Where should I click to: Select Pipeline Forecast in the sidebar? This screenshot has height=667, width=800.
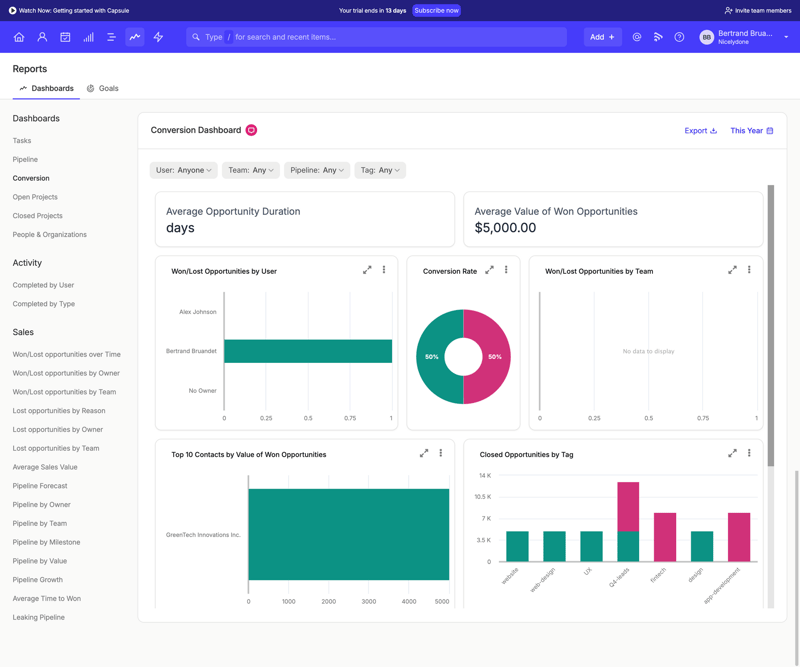click(41, 486)
